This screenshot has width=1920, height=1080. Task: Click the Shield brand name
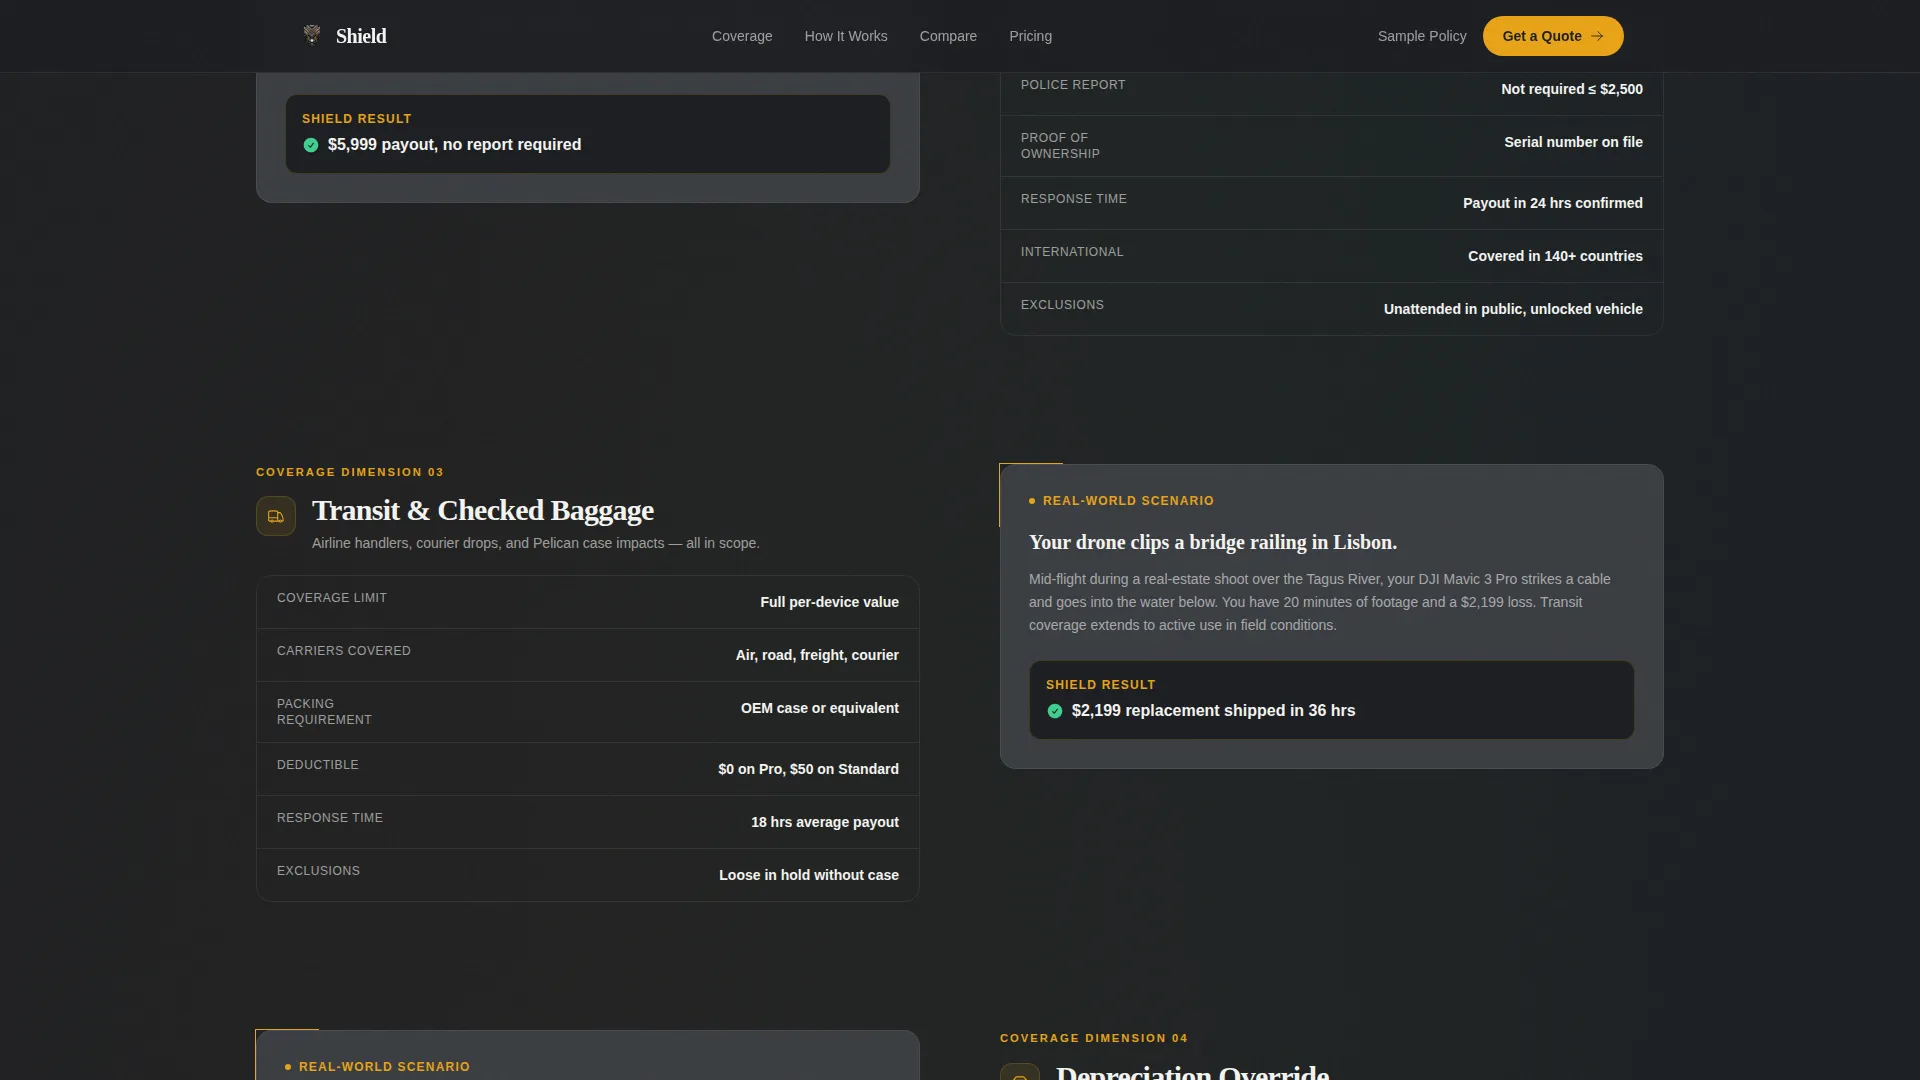tap(361, 36)
